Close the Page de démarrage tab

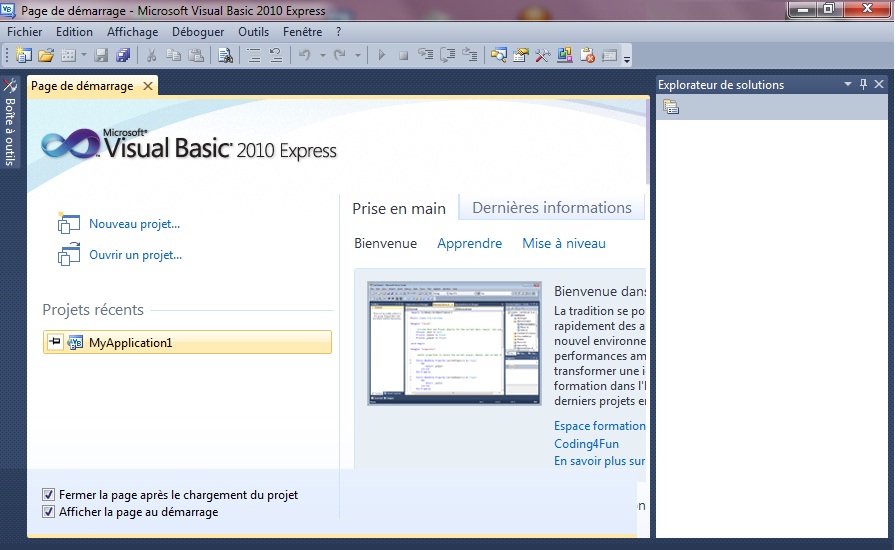[148, 86]
